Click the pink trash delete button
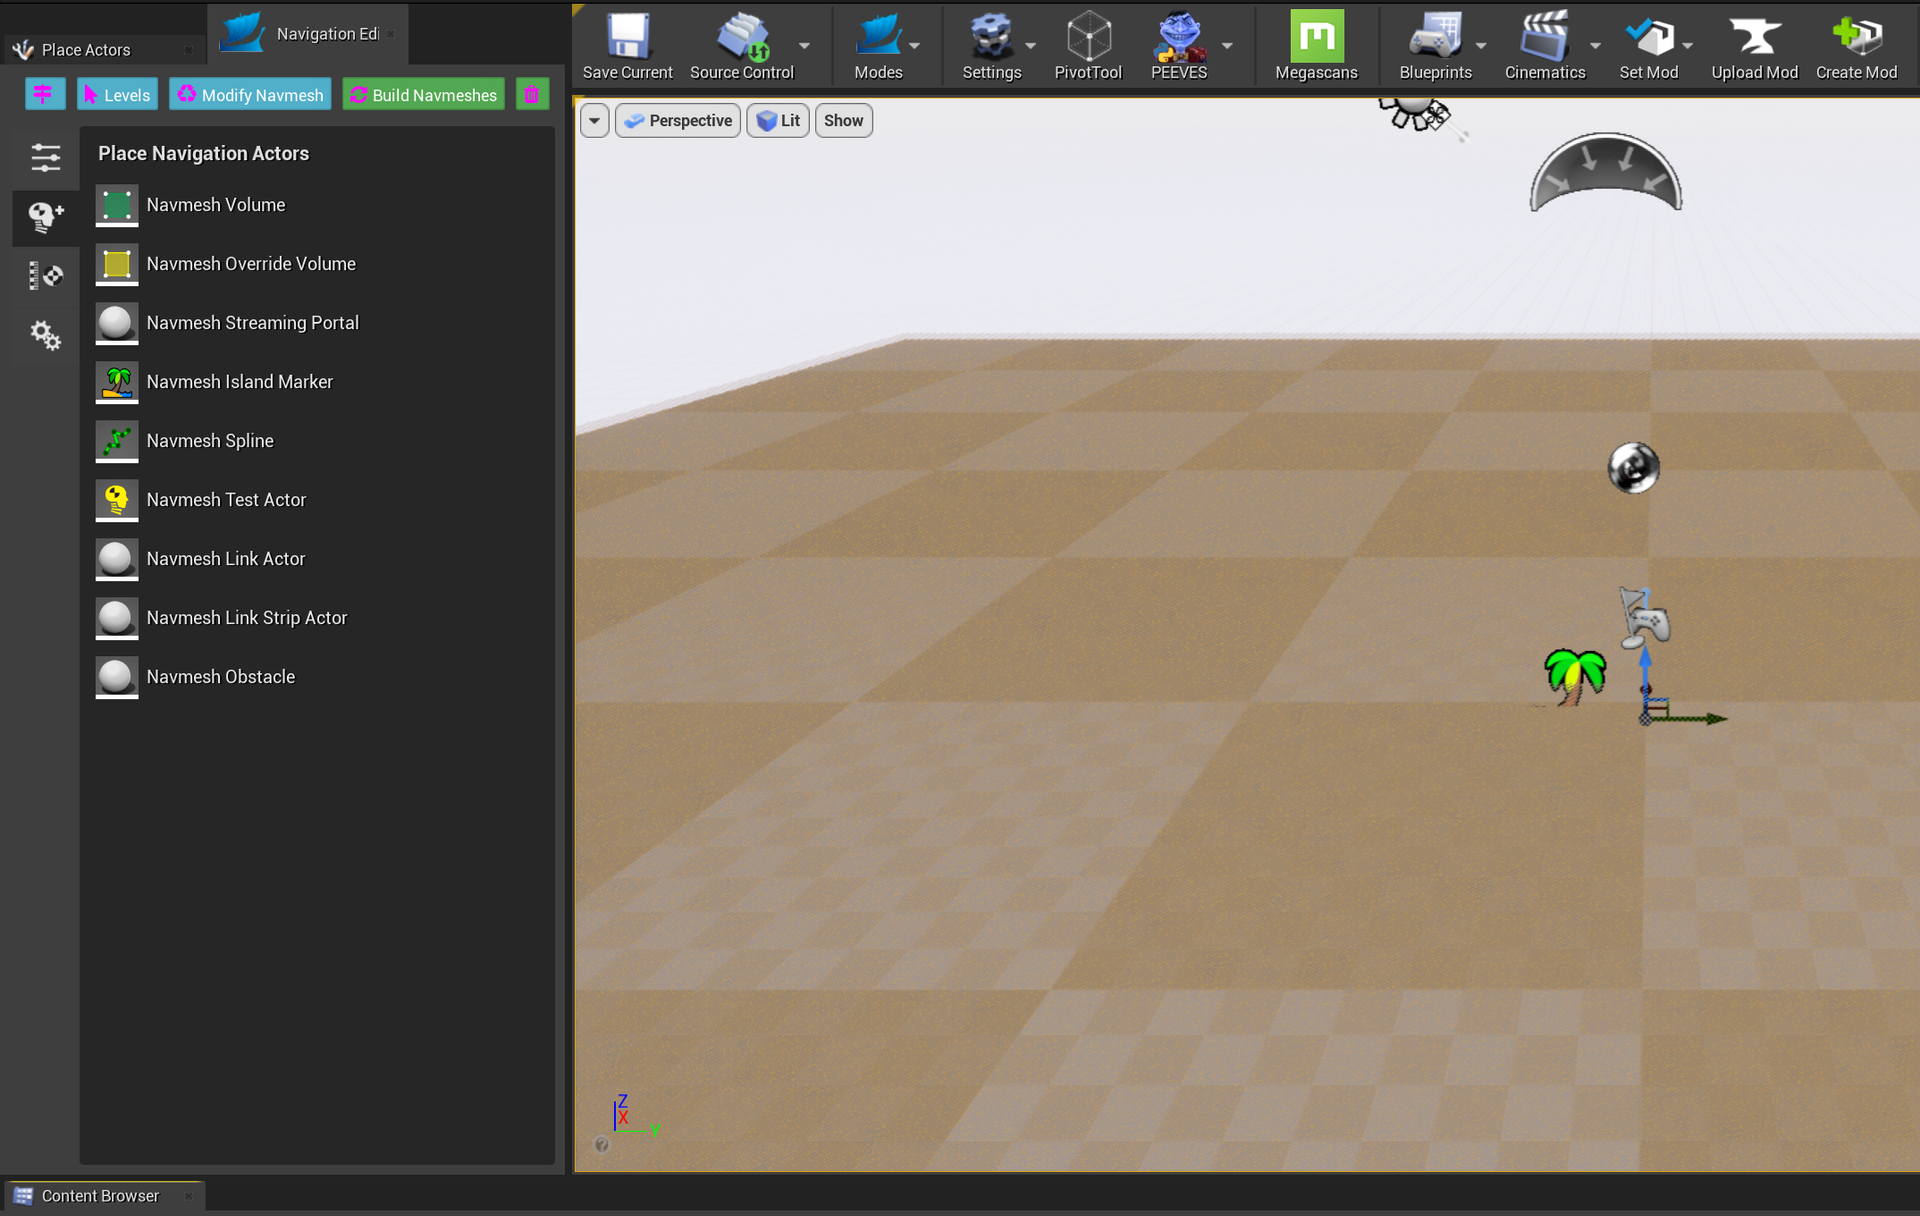Screen dimensions: 1920x1216 pyautogui.click(x=532, y=95)
